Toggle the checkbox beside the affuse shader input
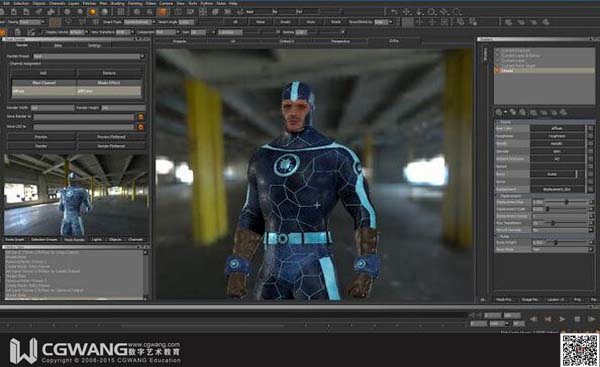The image size is (600, 367). (x=590, y=128)
